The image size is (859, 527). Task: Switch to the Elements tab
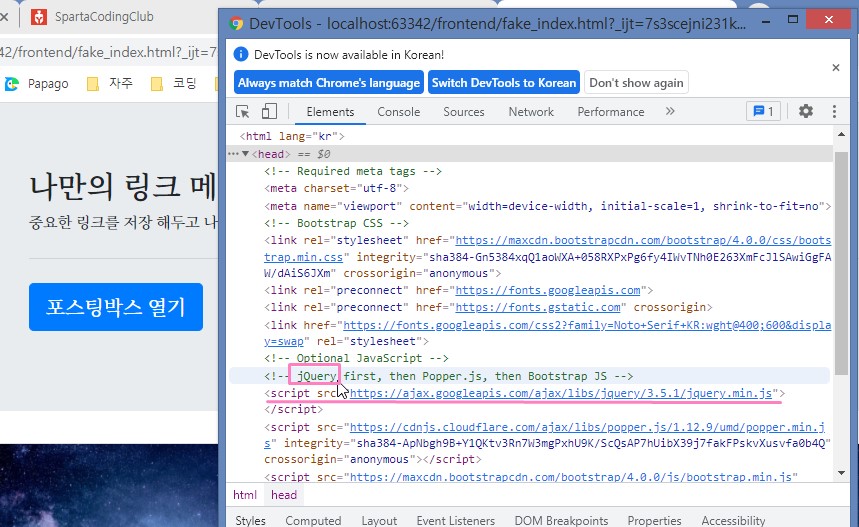[330, 112]
